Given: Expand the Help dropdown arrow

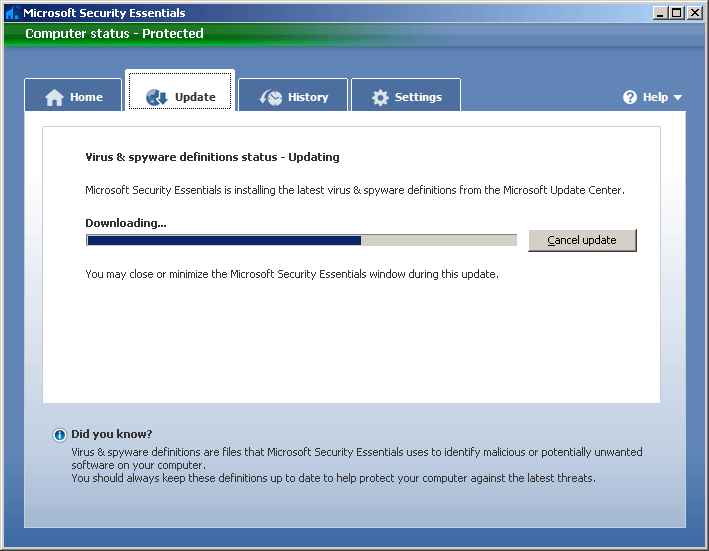Looking at the screenshot, I should click(677, 98).
